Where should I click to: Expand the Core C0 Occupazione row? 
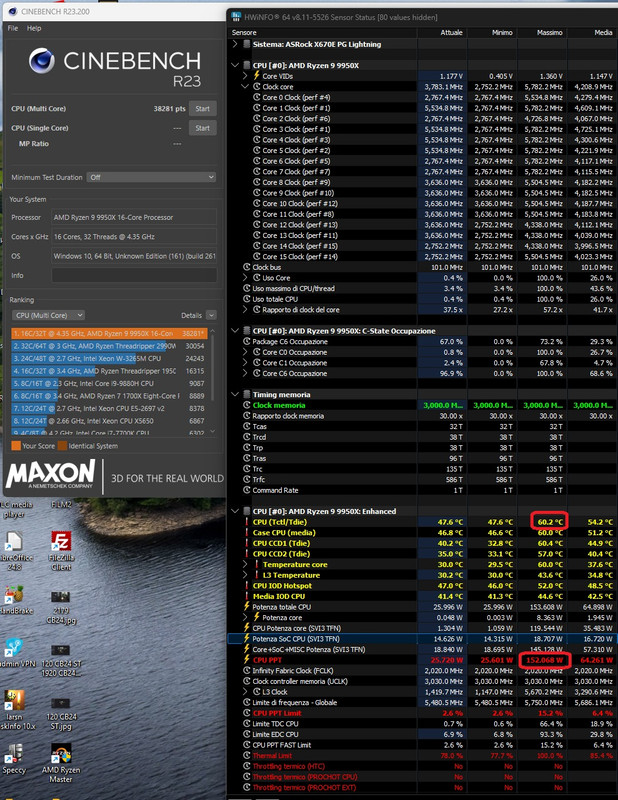pyautogui.click(x=245, y=352)
